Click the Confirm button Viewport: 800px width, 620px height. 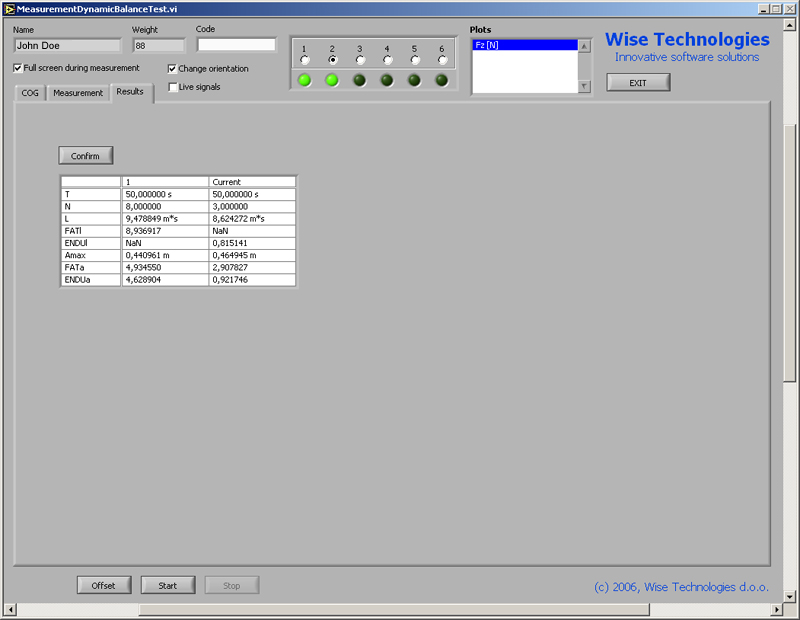tap(86, 156)
